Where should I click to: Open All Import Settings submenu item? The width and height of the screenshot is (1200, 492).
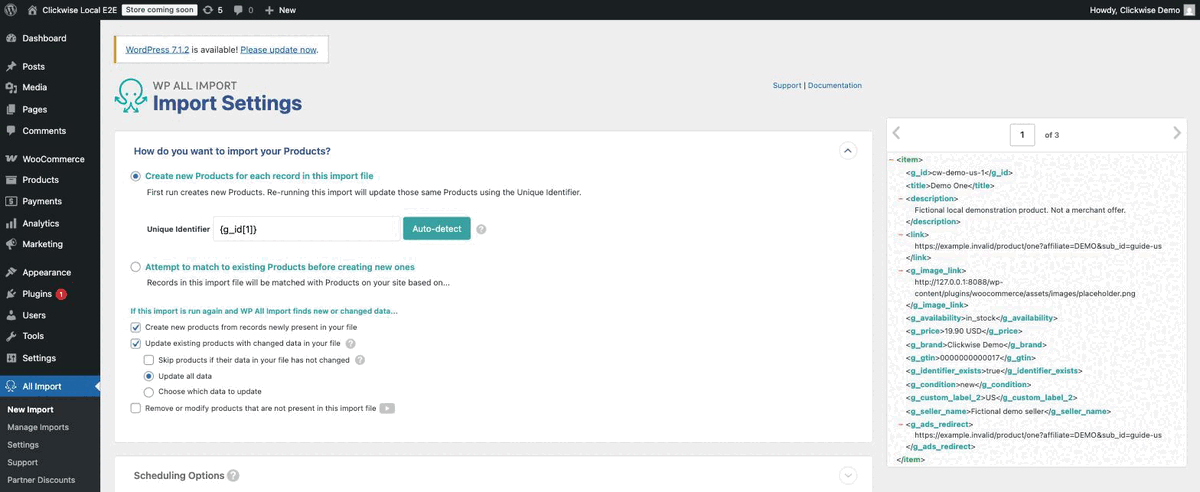(x=23, y=445)
